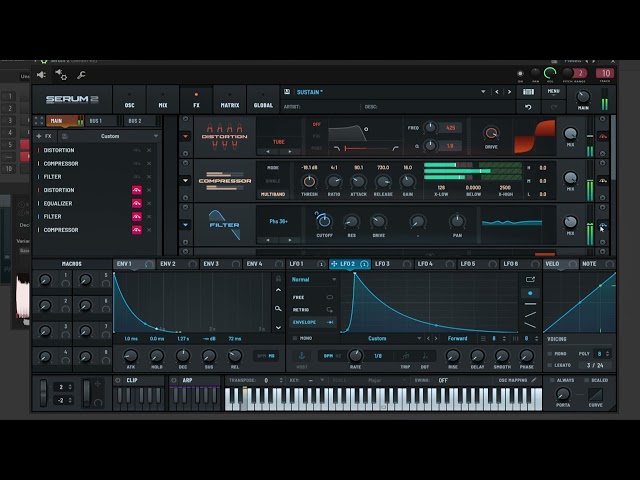The width and height of the screenshot is (640, 480).
Task: Select the TUBE distortion type display
Action: (279, 142)
